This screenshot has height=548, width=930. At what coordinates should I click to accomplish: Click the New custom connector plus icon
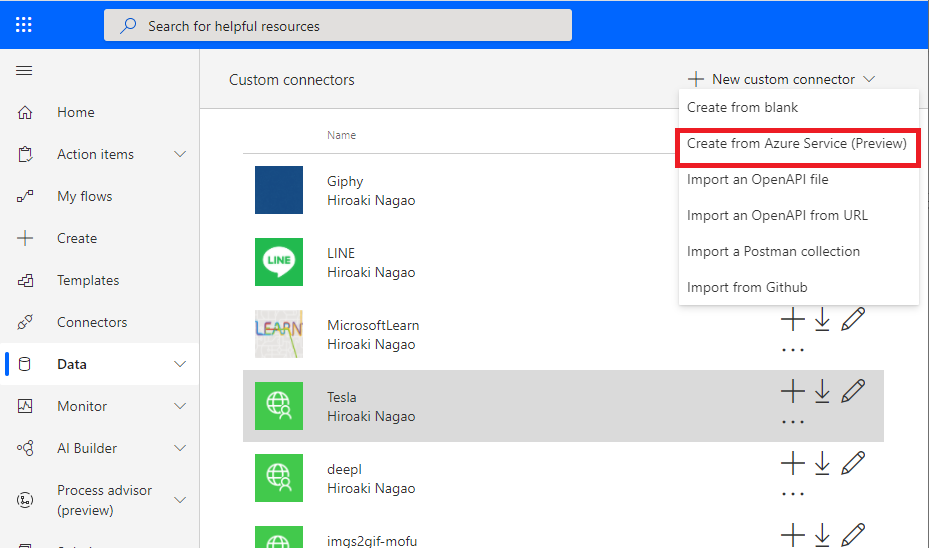click(x=696, y=79)
